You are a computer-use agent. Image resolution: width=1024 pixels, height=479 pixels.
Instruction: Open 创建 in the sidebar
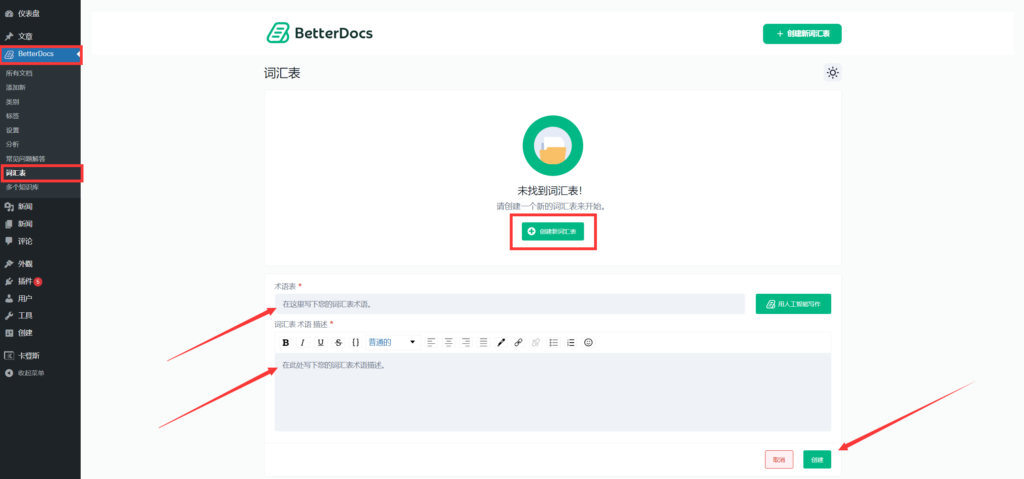(x=25, y=333)
